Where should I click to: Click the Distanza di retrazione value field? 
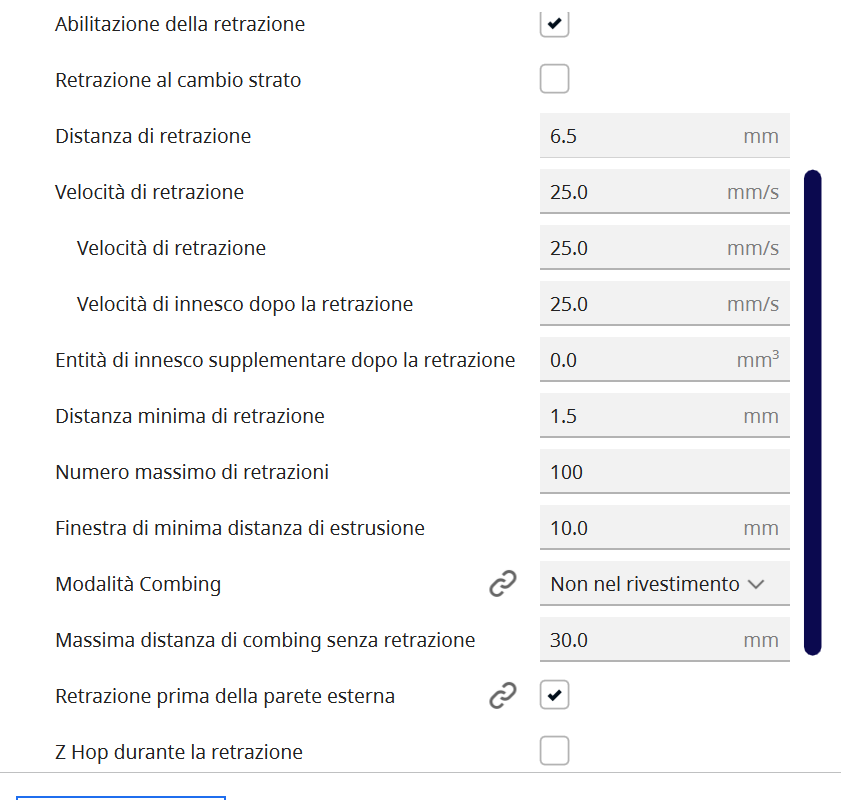pyautogui.click(x=640, y=137)
